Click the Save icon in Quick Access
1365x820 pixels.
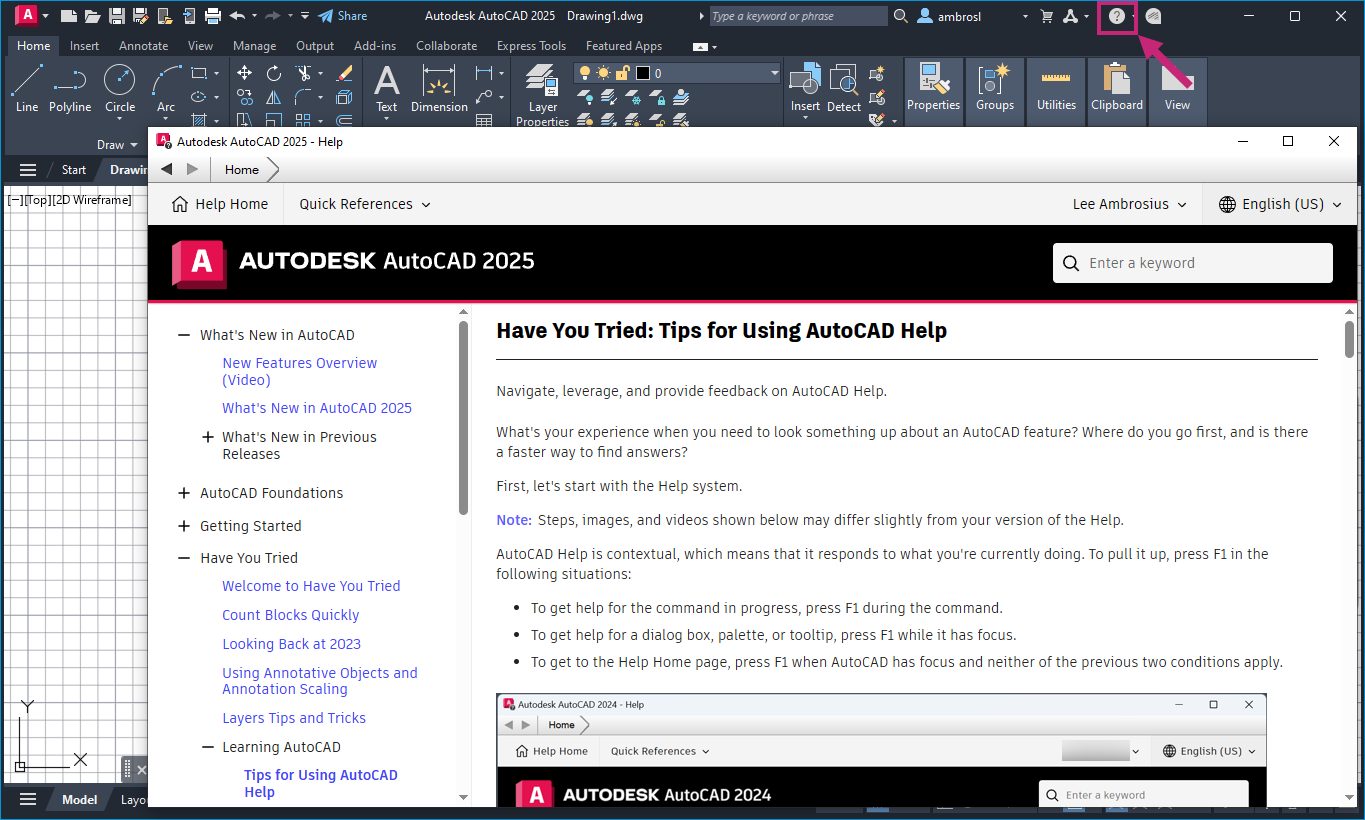point(116,16)
